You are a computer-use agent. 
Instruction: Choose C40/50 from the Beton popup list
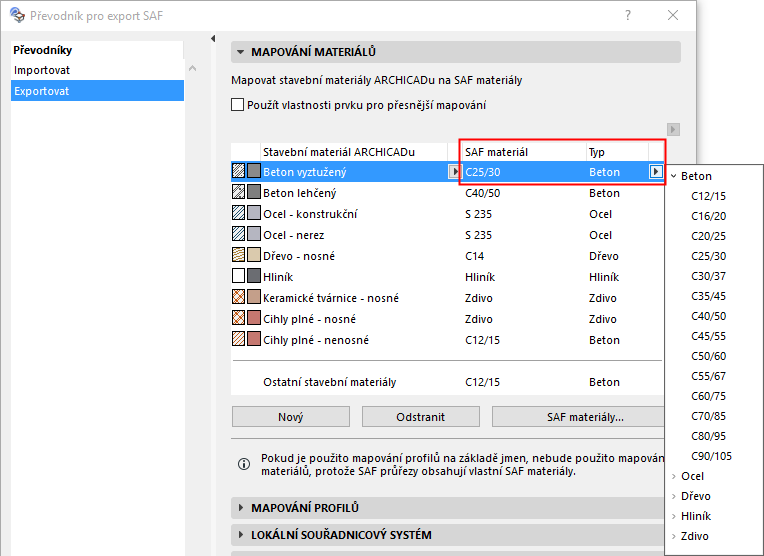tap(708, 316)
